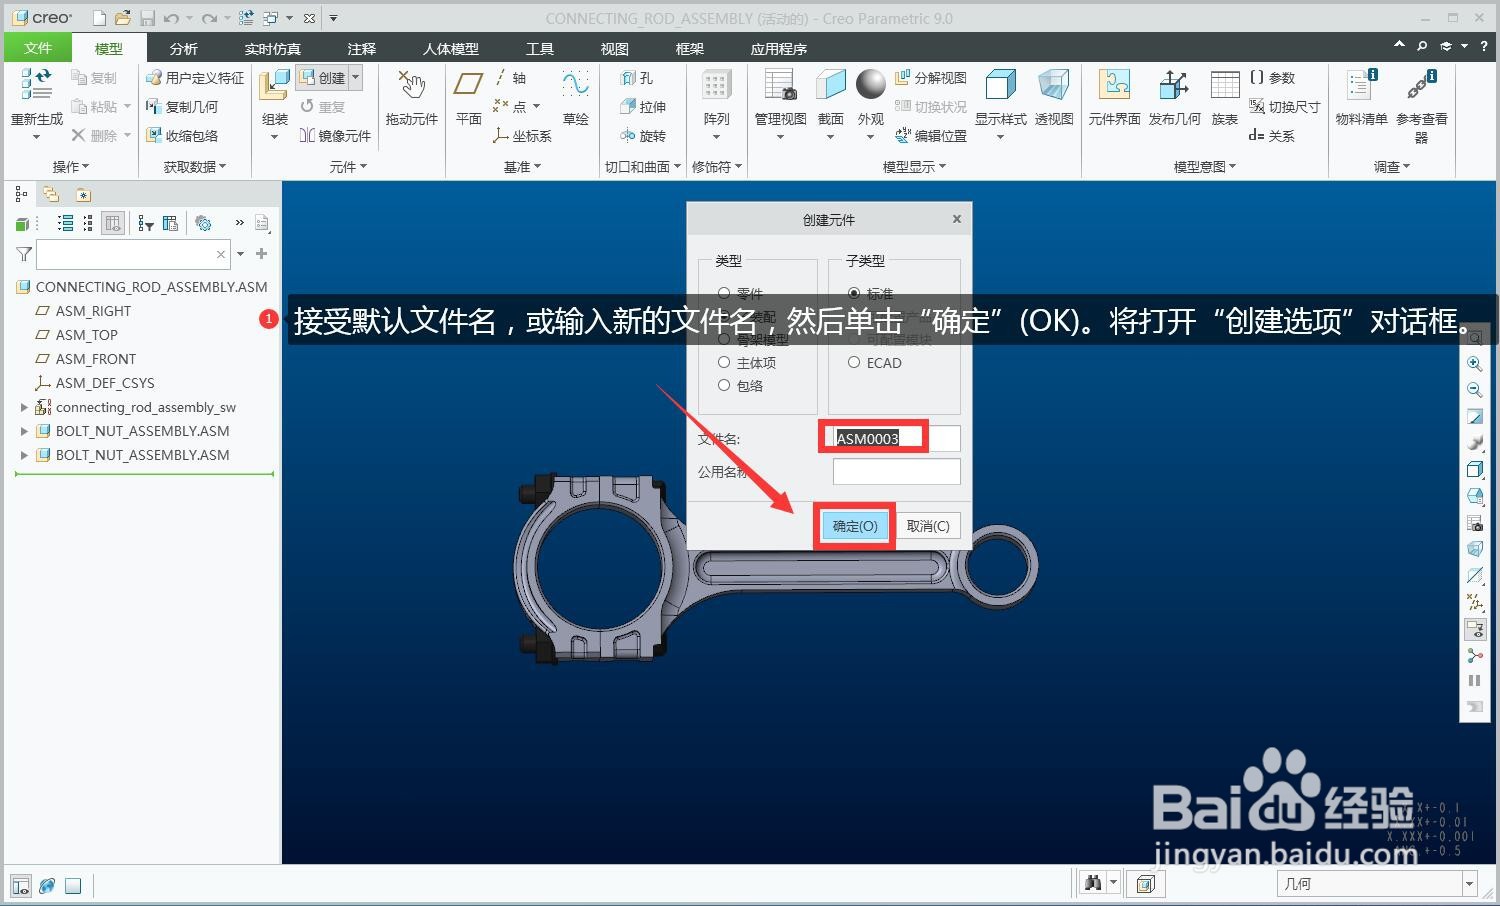Select the Hole (孔) feature tool
The height and width of the screenshot is (906, 1500).
pos(636,78)
